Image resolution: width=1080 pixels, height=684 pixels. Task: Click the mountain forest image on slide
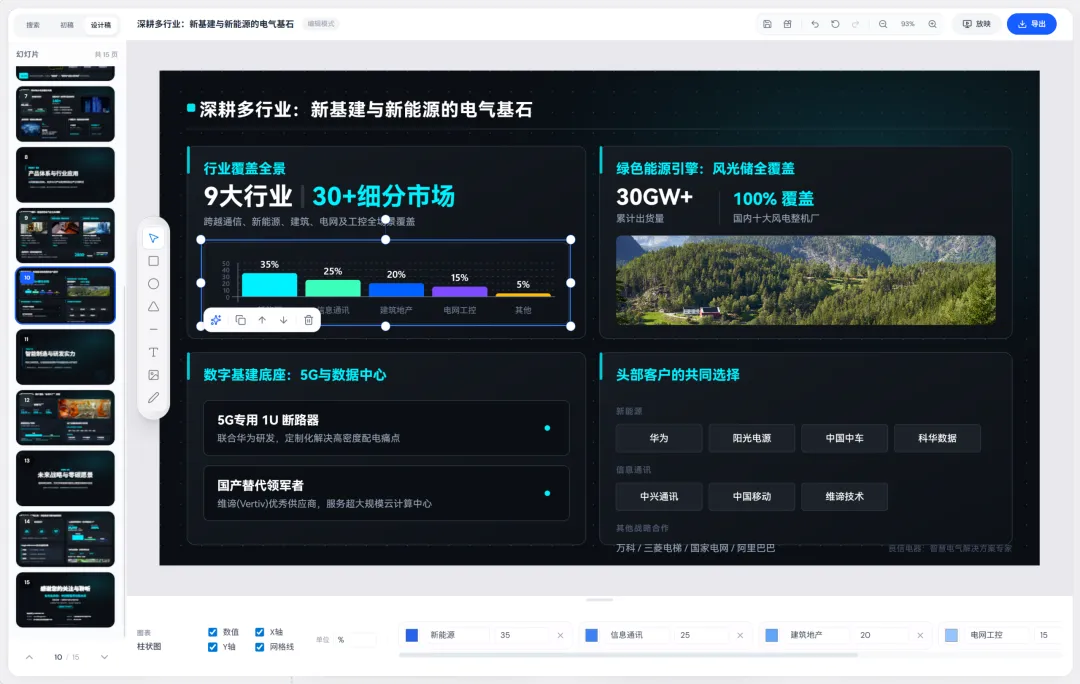coord(806,280)
